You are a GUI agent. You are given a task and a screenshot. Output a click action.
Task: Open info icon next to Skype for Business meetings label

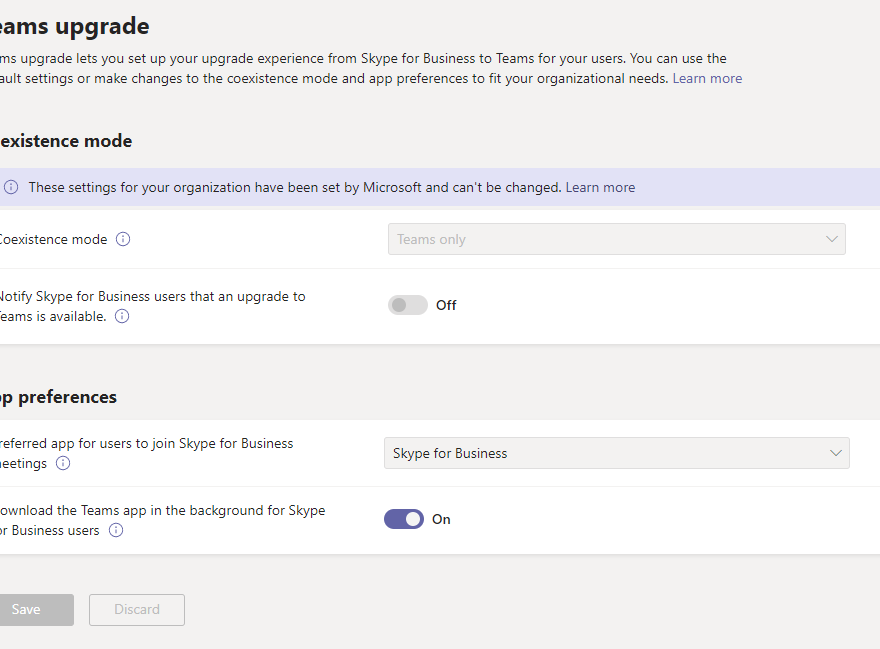(63, 463)
